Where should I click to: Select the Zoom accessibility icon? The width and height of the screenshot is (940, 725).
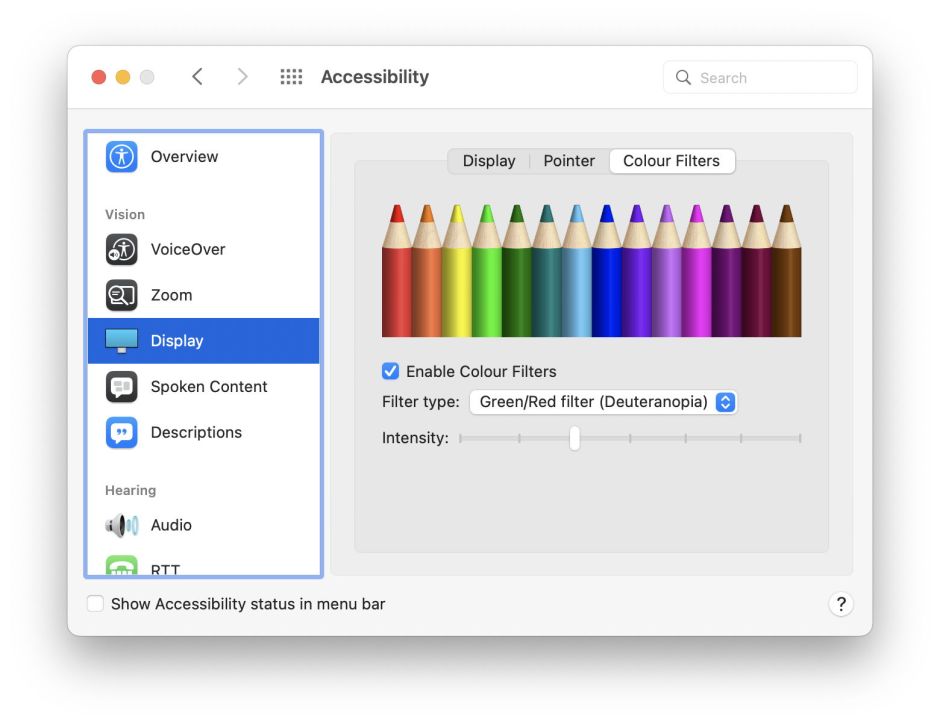[x=120, y=295]
